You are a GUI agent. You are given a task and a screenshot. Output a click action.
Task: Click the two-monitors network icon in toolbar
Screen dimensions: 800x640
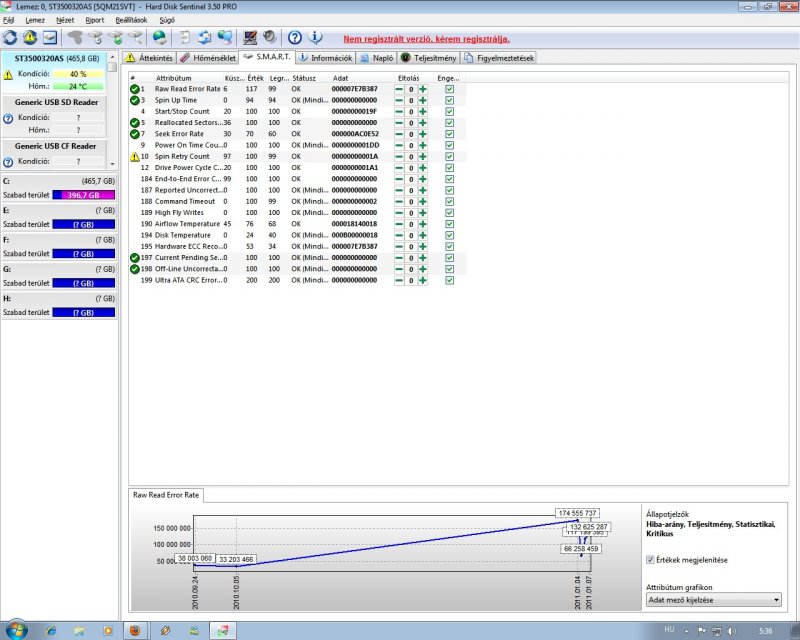pos(224,37)
